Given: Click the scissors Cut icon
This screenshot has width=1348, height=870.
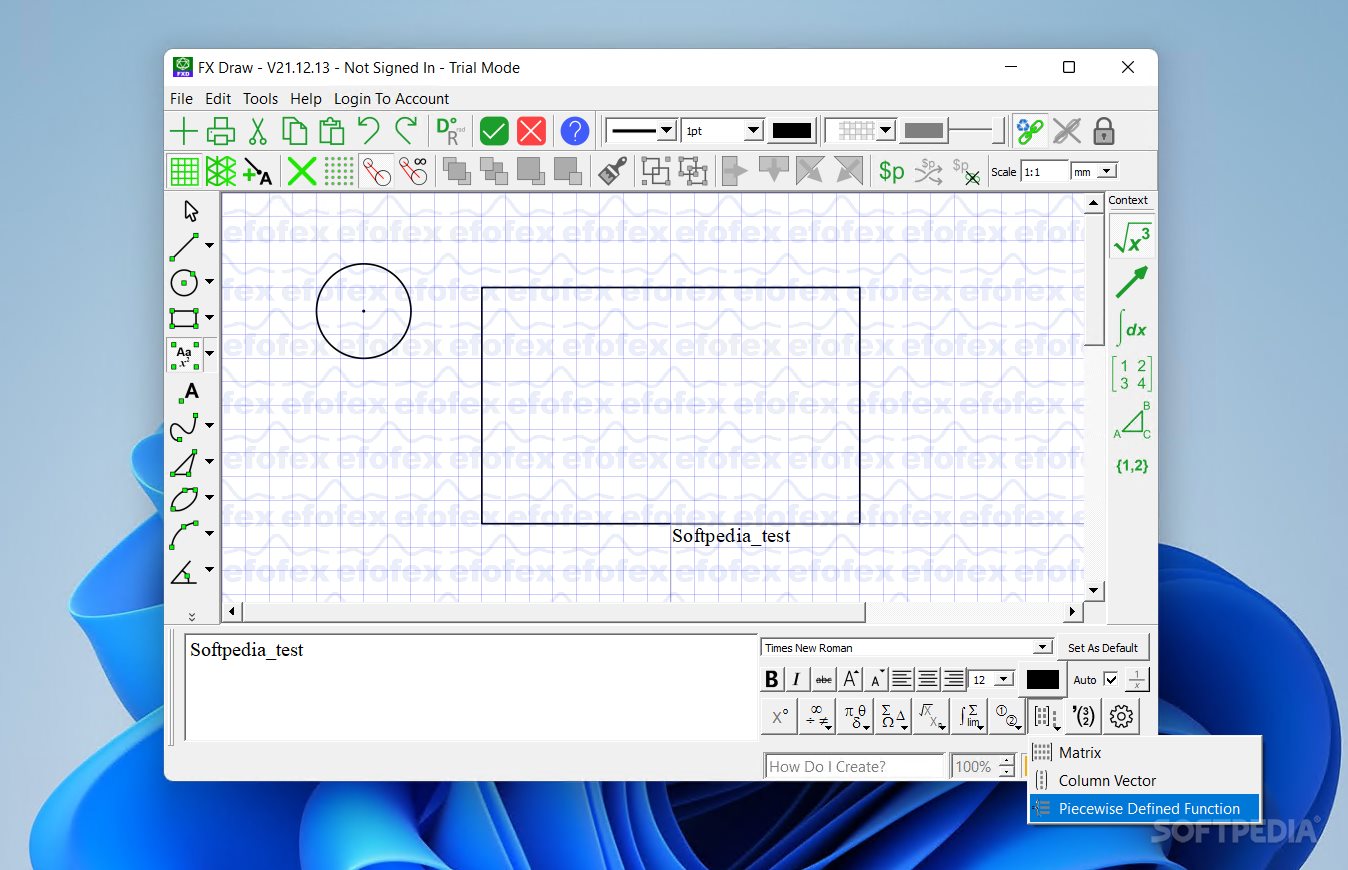Looking at the screenshot, I should [x=257, y=131].
